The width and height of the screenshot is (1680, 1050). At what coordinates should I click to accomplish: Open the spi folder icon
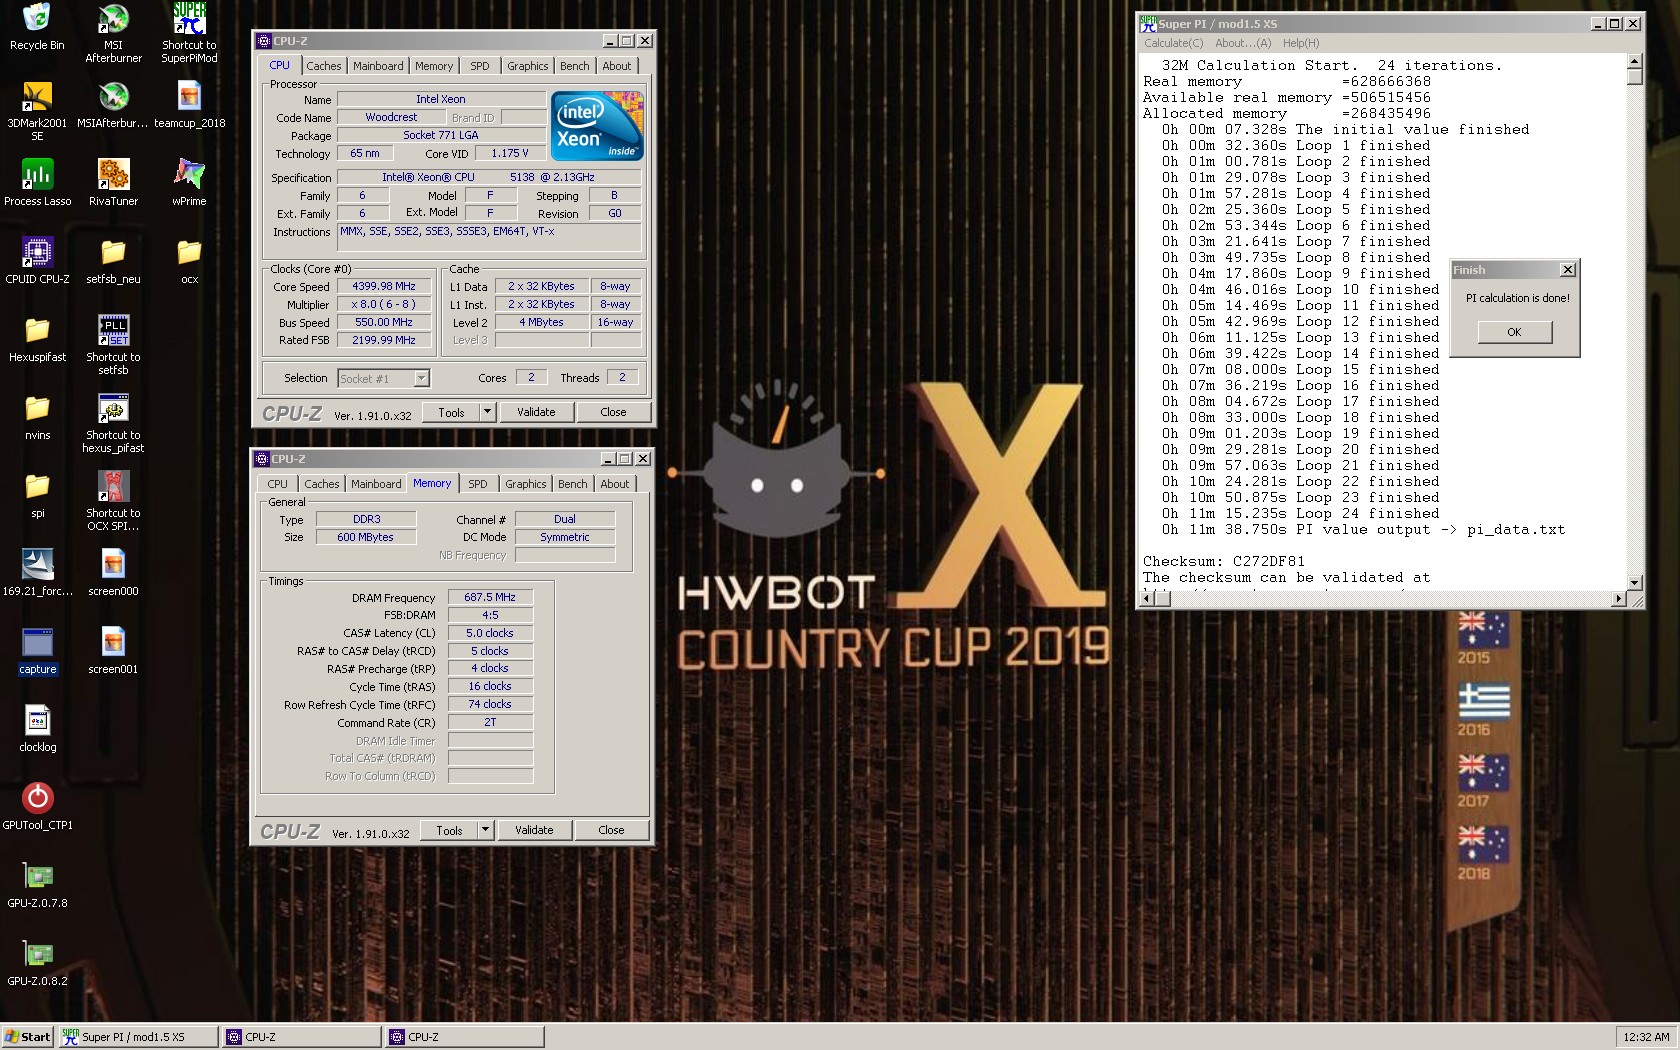[x=37, y=494]
